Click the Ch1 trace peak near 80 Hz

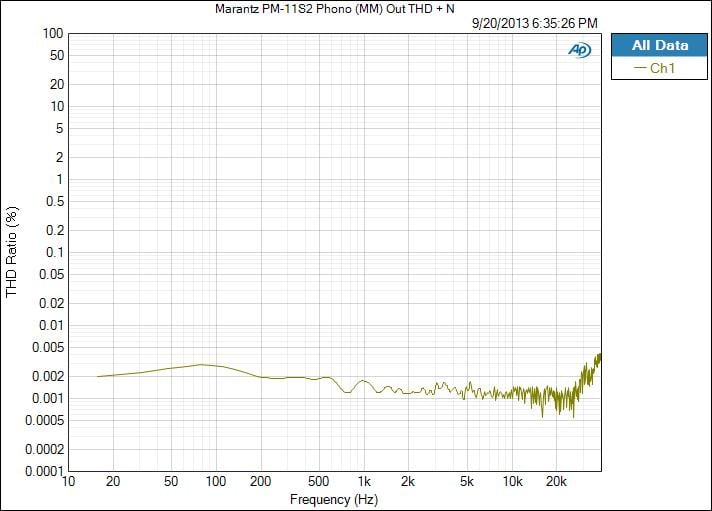pos(201,364)
